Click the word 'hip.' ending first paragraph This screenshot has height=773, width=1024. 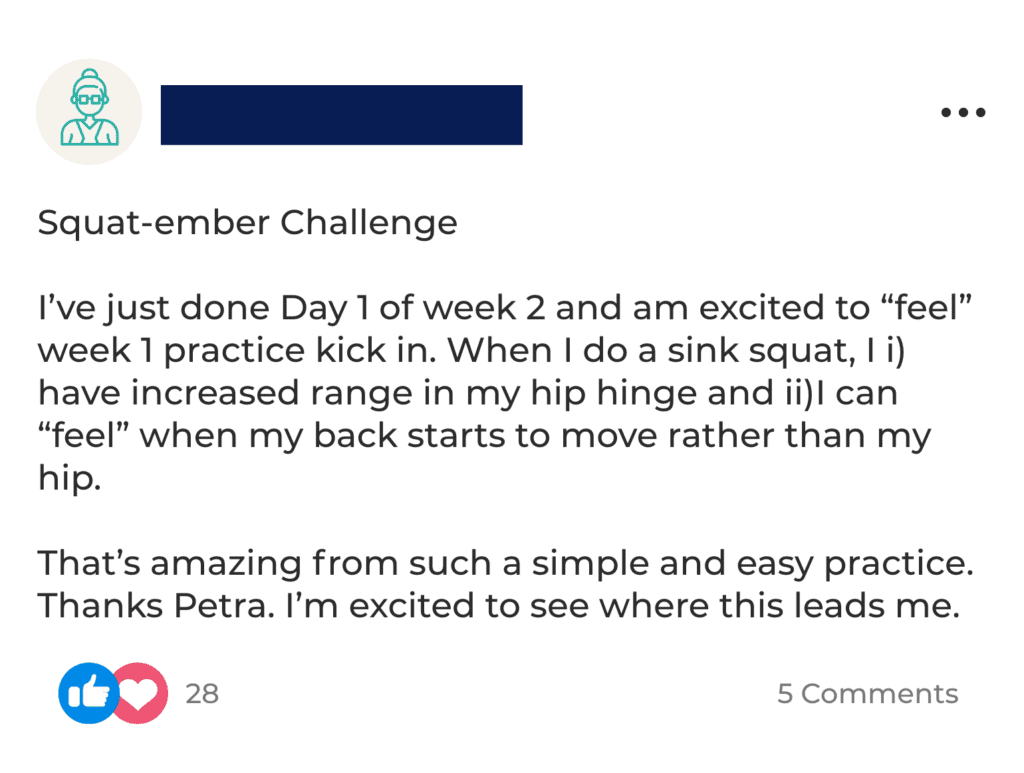tap(69, 478)
